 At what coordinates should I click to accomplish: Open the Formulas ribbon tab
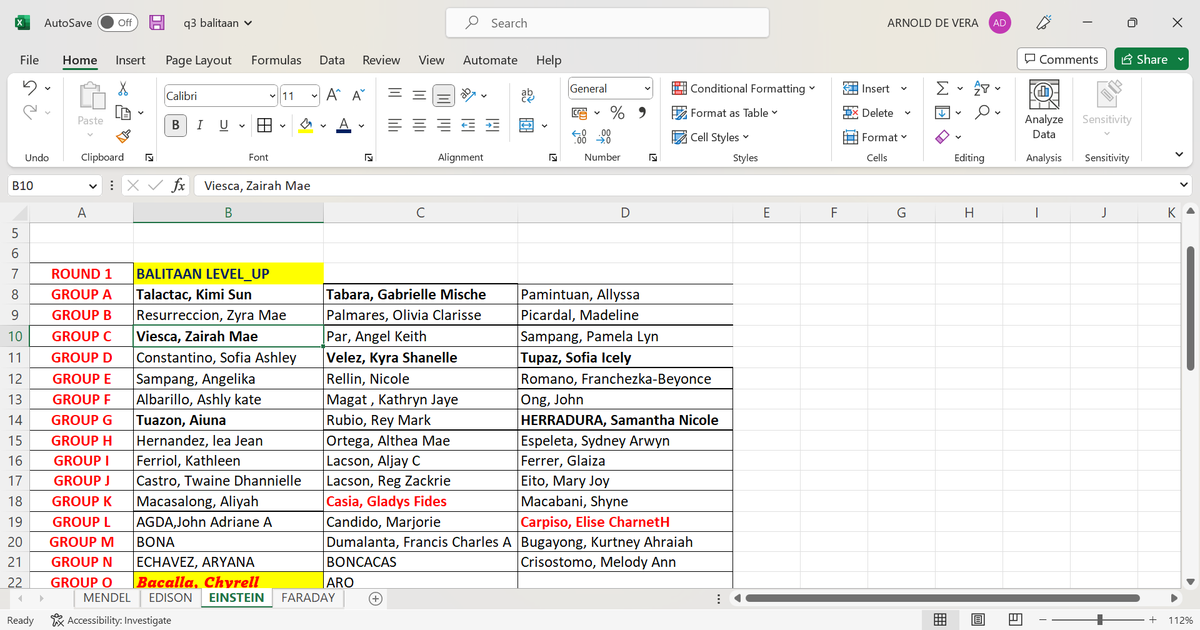(276, 60)
